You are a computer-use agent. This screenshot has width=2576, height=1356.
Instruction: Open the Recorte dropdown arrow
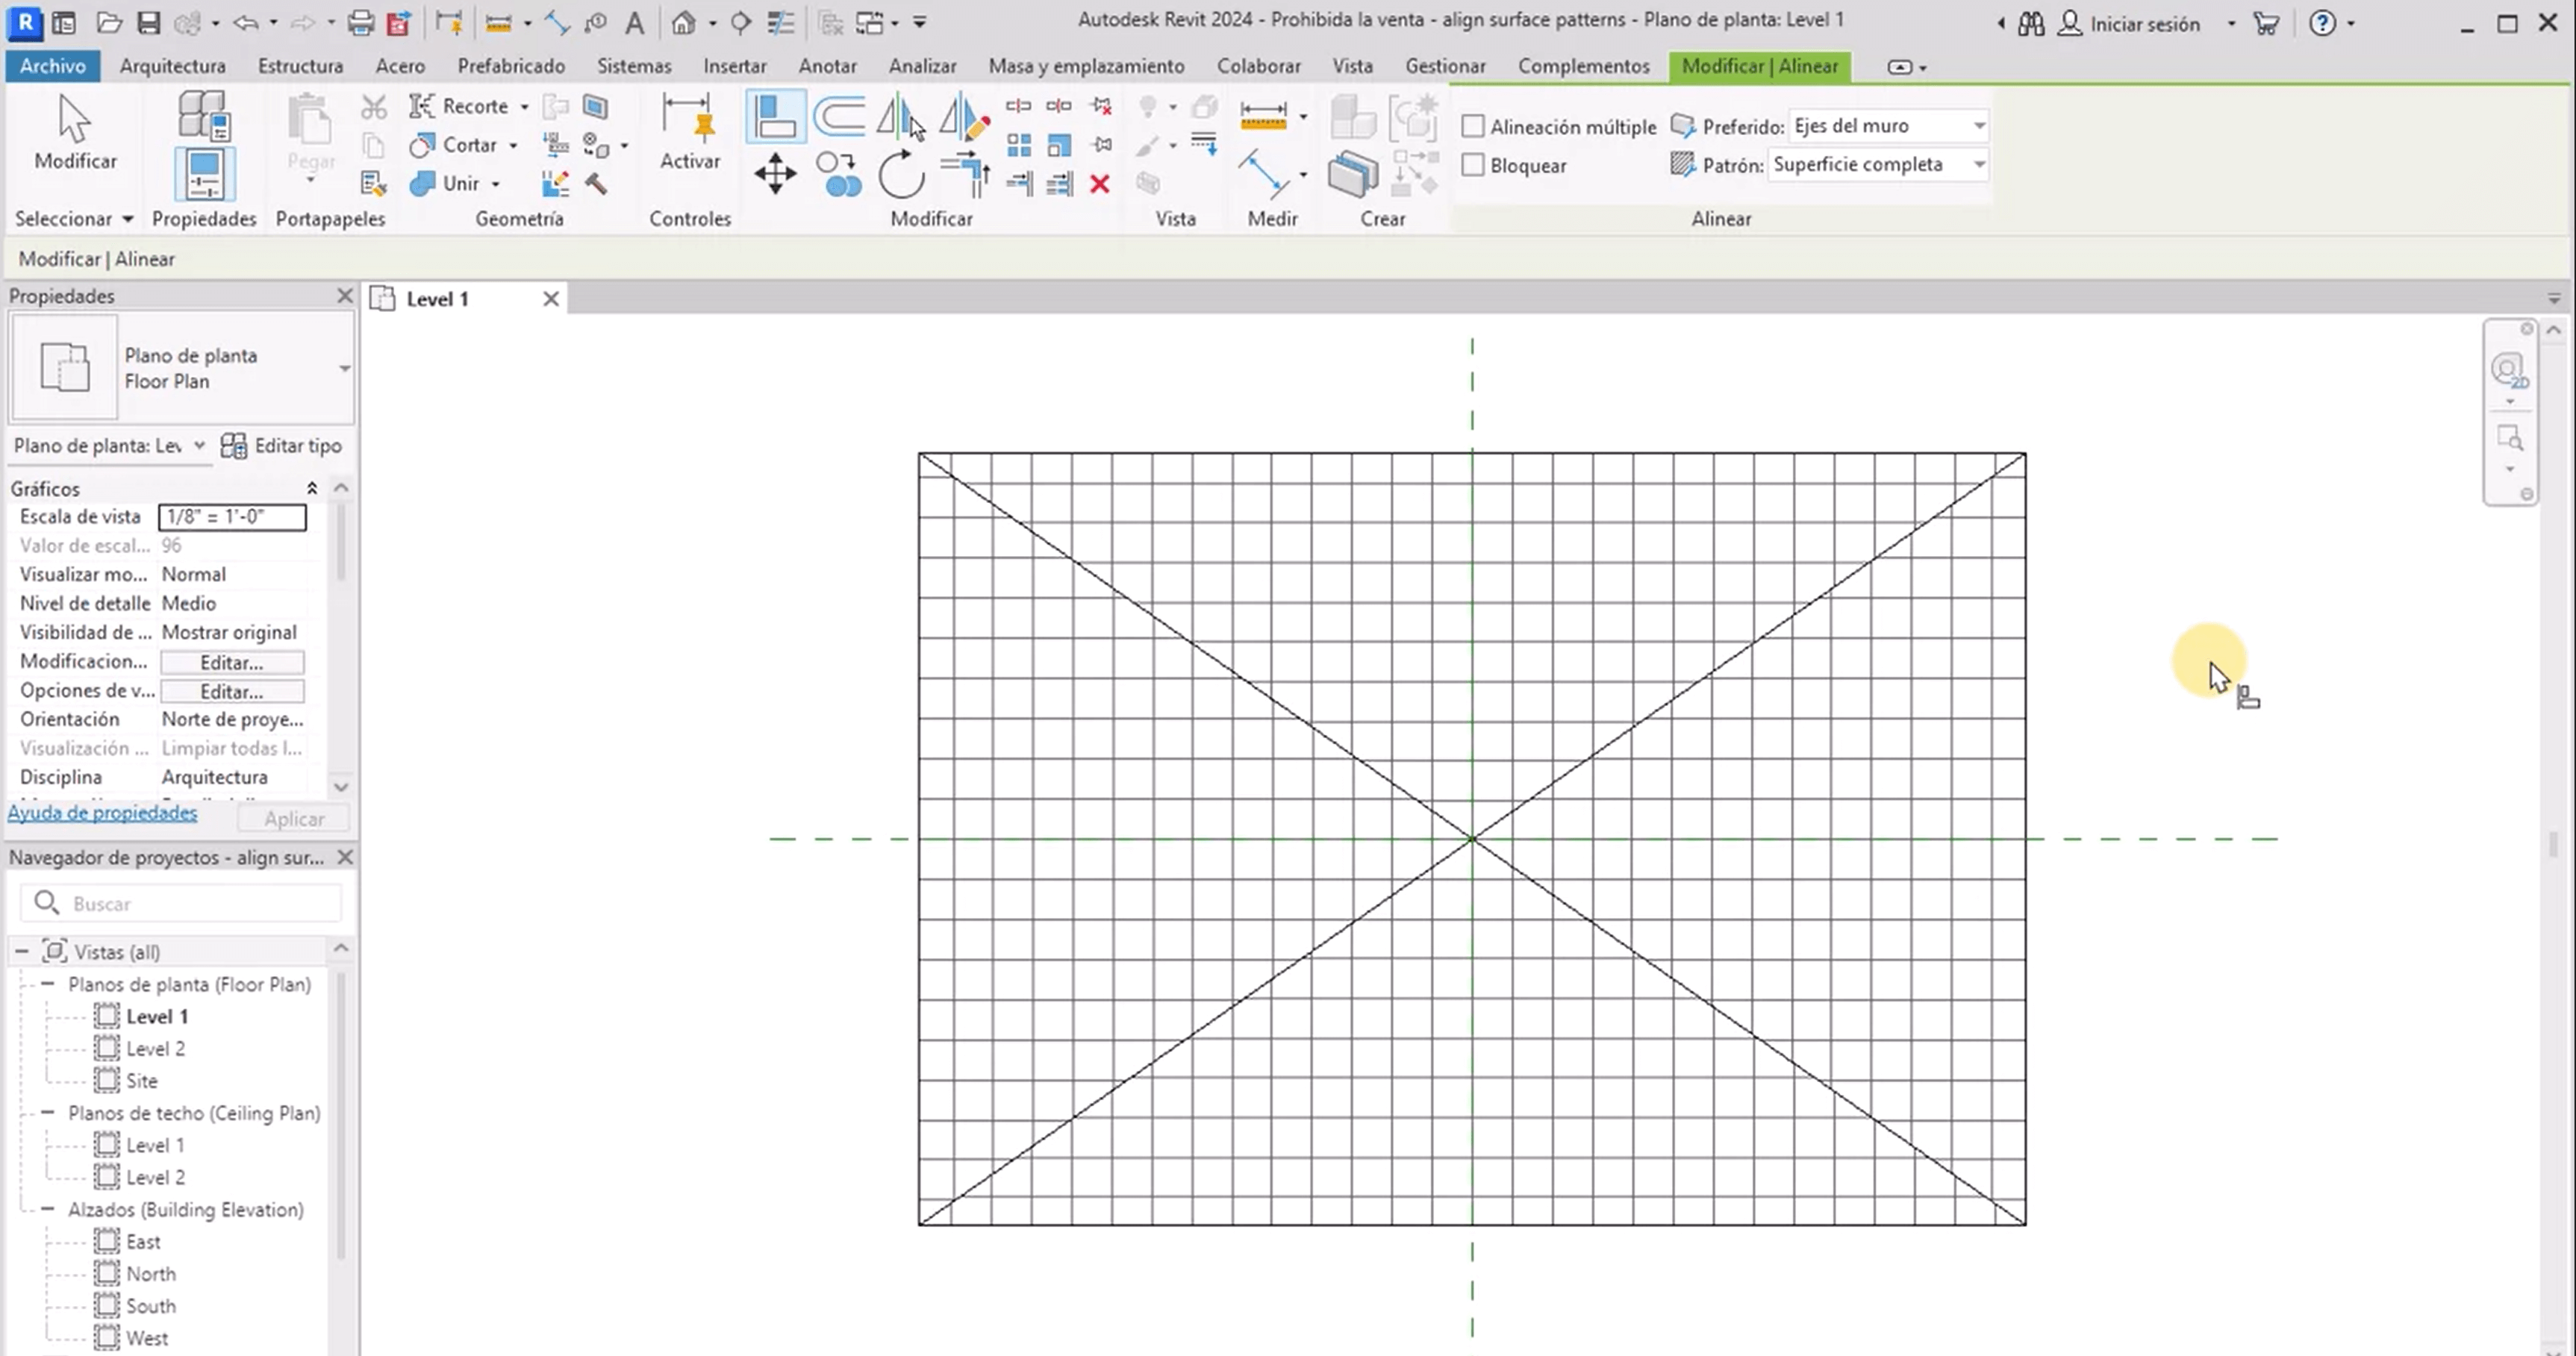(524, 107)
